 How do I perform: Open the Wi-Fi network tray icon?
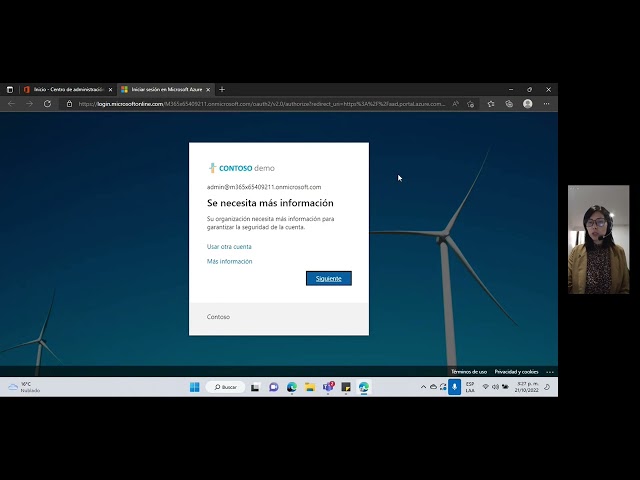point(485,387)
